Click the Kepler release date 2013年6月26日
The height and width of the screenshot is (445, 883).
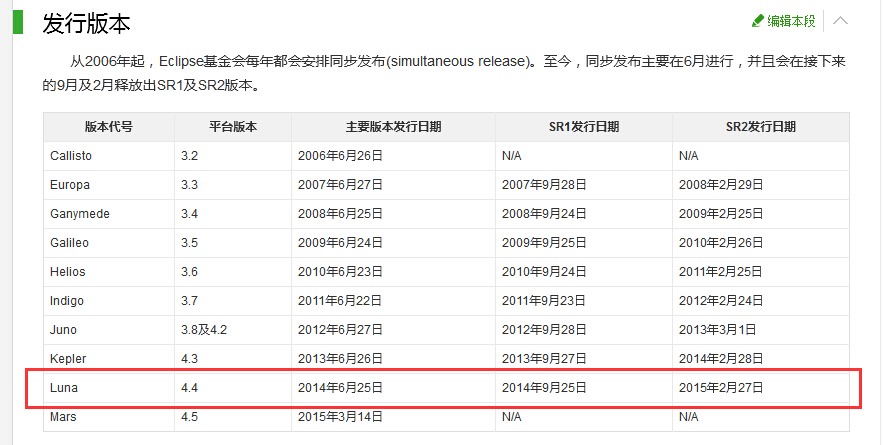340,359
